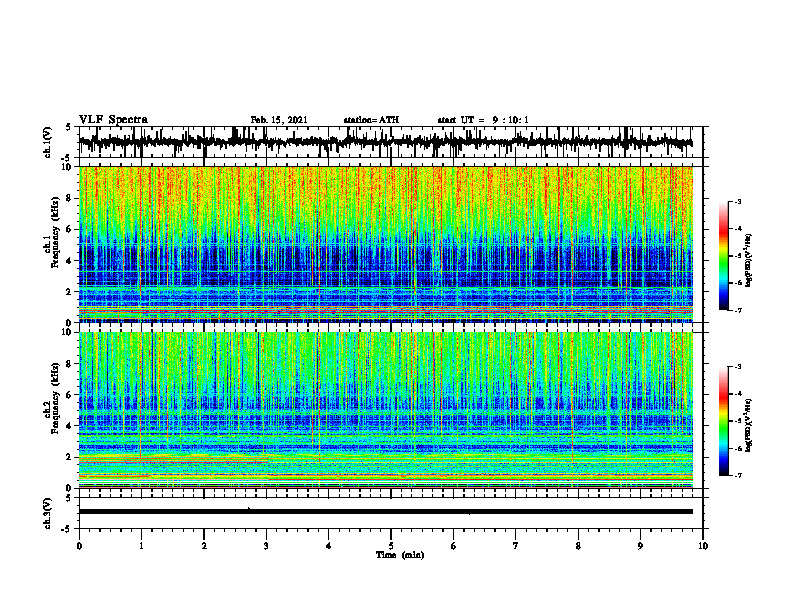Click time axis tick label '3'
Image resolution: width=792 pixels, height=612 pixels.
point(266,546)
